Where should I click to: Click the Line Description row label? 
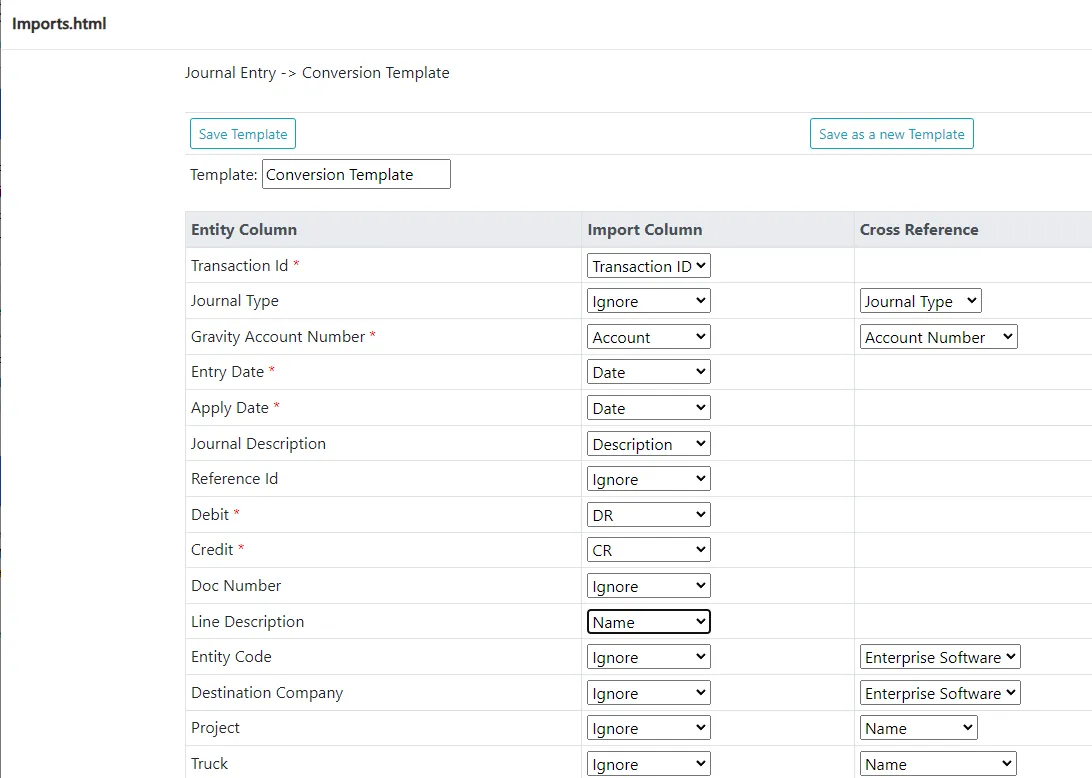pos(247,621)
